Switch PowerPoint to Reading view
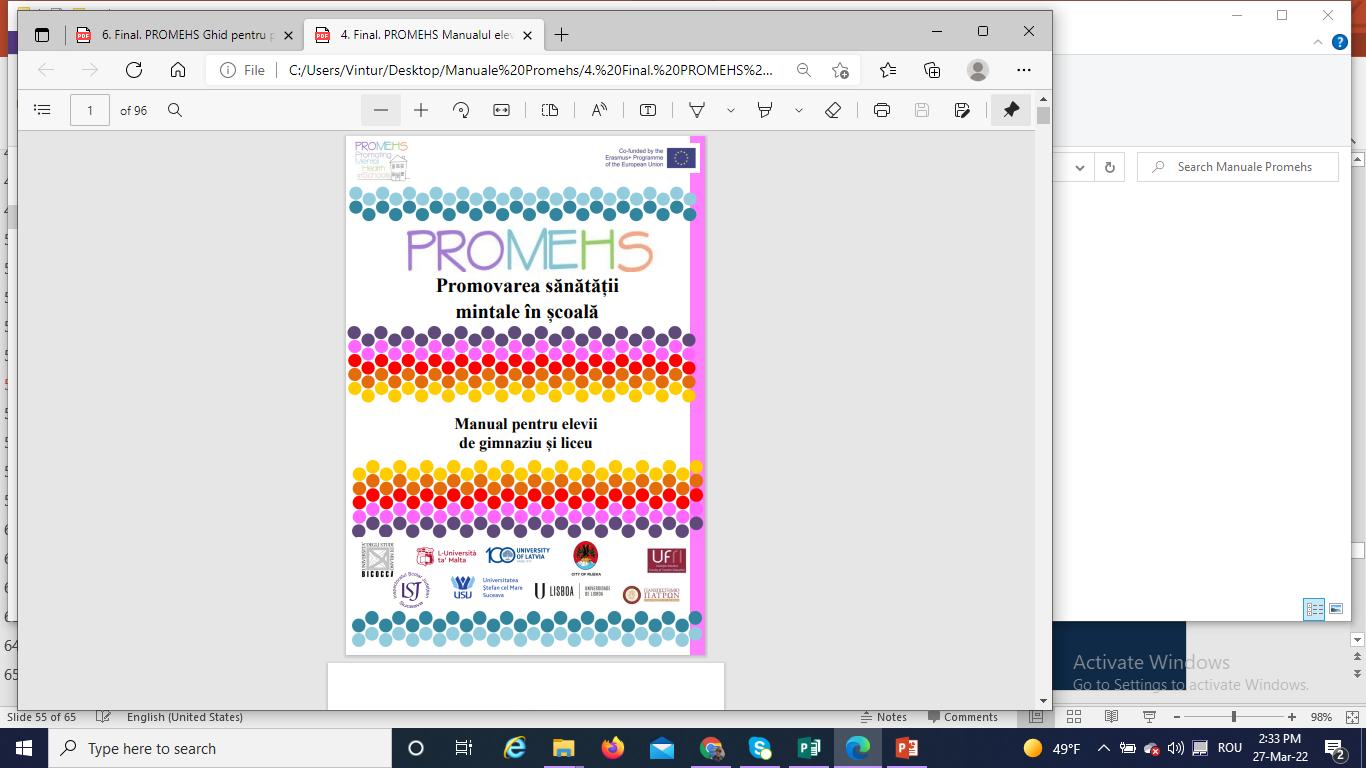1366x768 pixels. click(x=1111, y=717)
